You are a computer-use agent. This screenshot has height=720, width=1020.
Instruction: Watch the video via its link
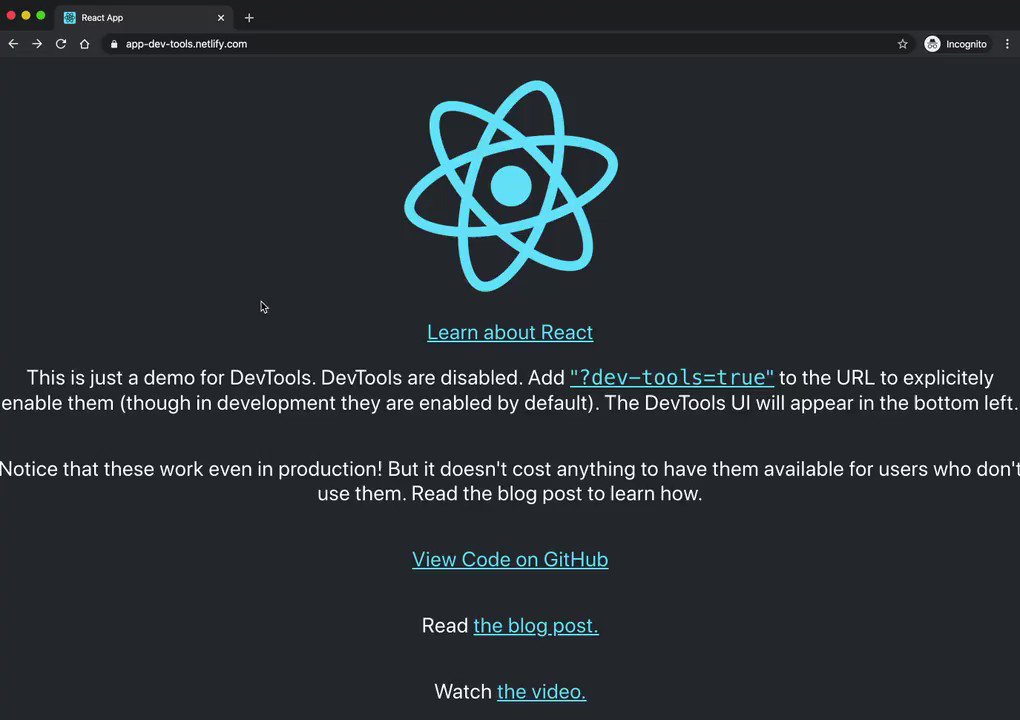(541, 691)
